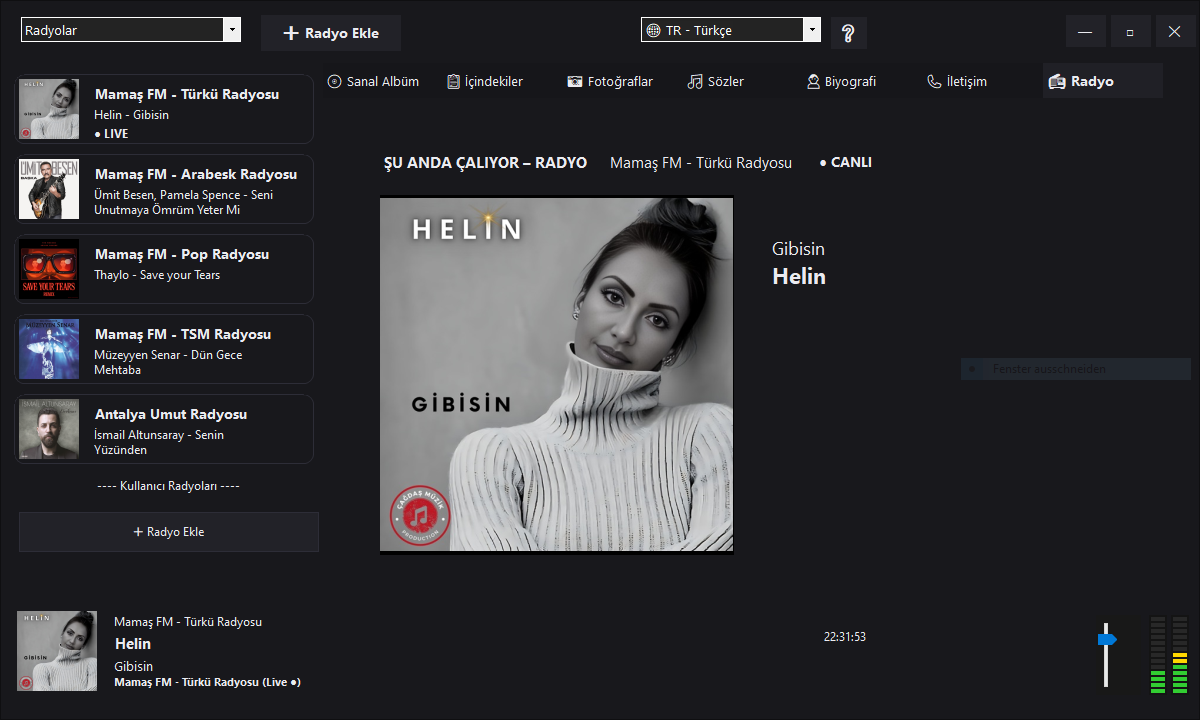This screenshot has height=720, width=1200.
Task: Open the Fotoğraflar camera tab
Action: 609,82
